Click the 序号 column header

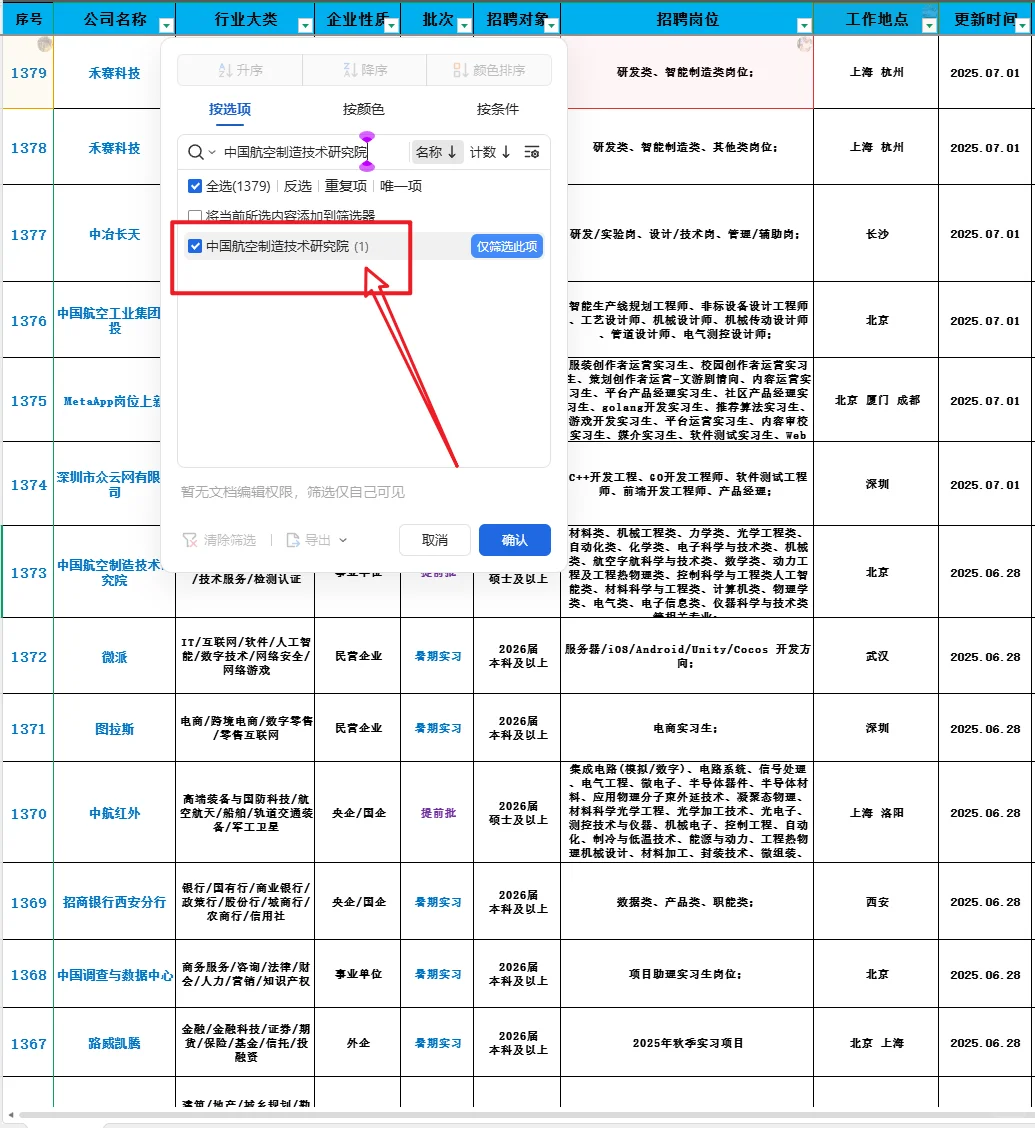coord(28,19)
